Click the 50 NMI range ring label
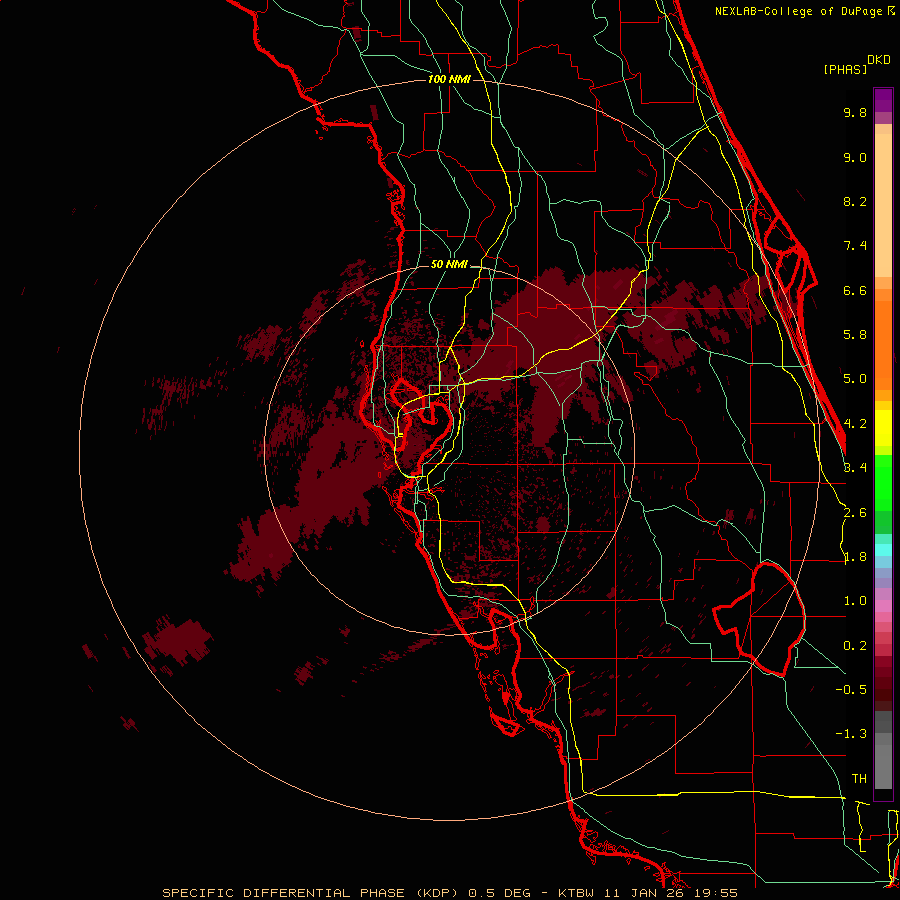The width and height of the screenshot is (900, 900). tap(449, 265)
